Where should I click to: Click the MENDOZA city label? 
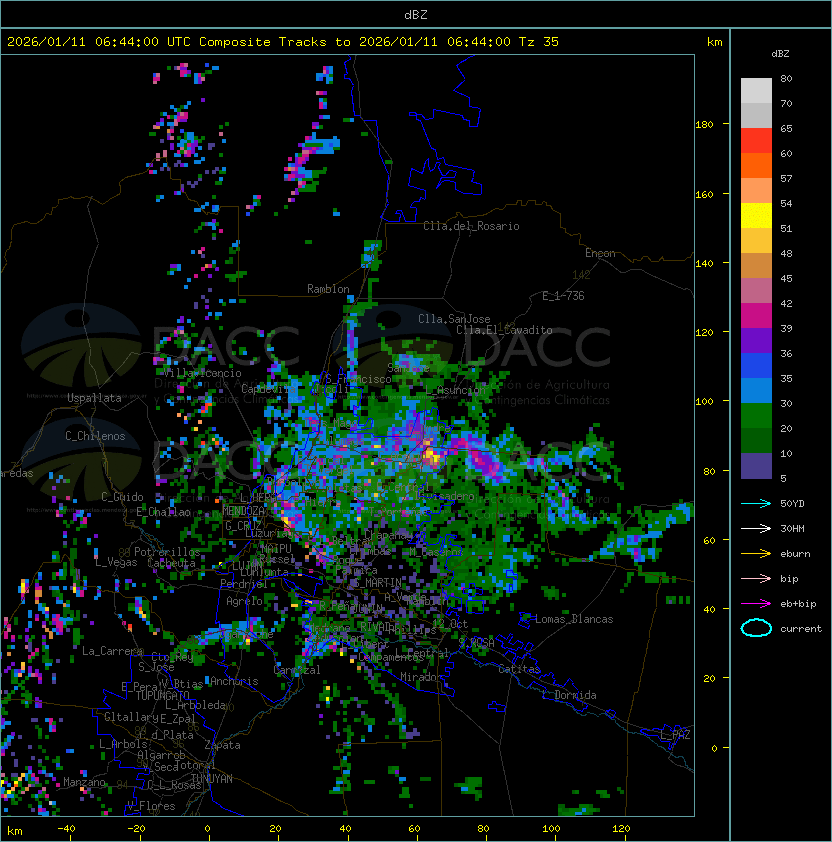tap(243, 511)
